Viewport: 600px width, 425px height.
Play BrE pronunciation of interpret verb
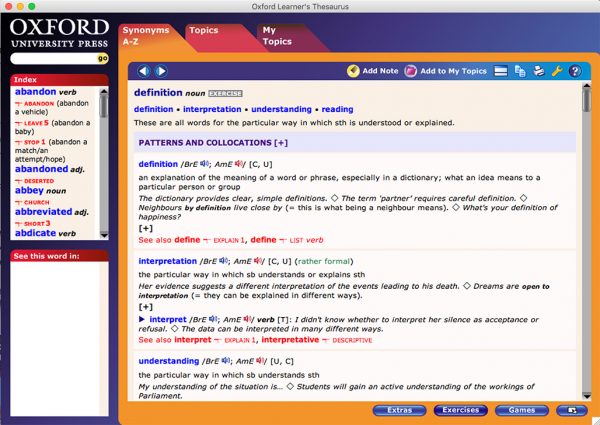pos(213,319)
